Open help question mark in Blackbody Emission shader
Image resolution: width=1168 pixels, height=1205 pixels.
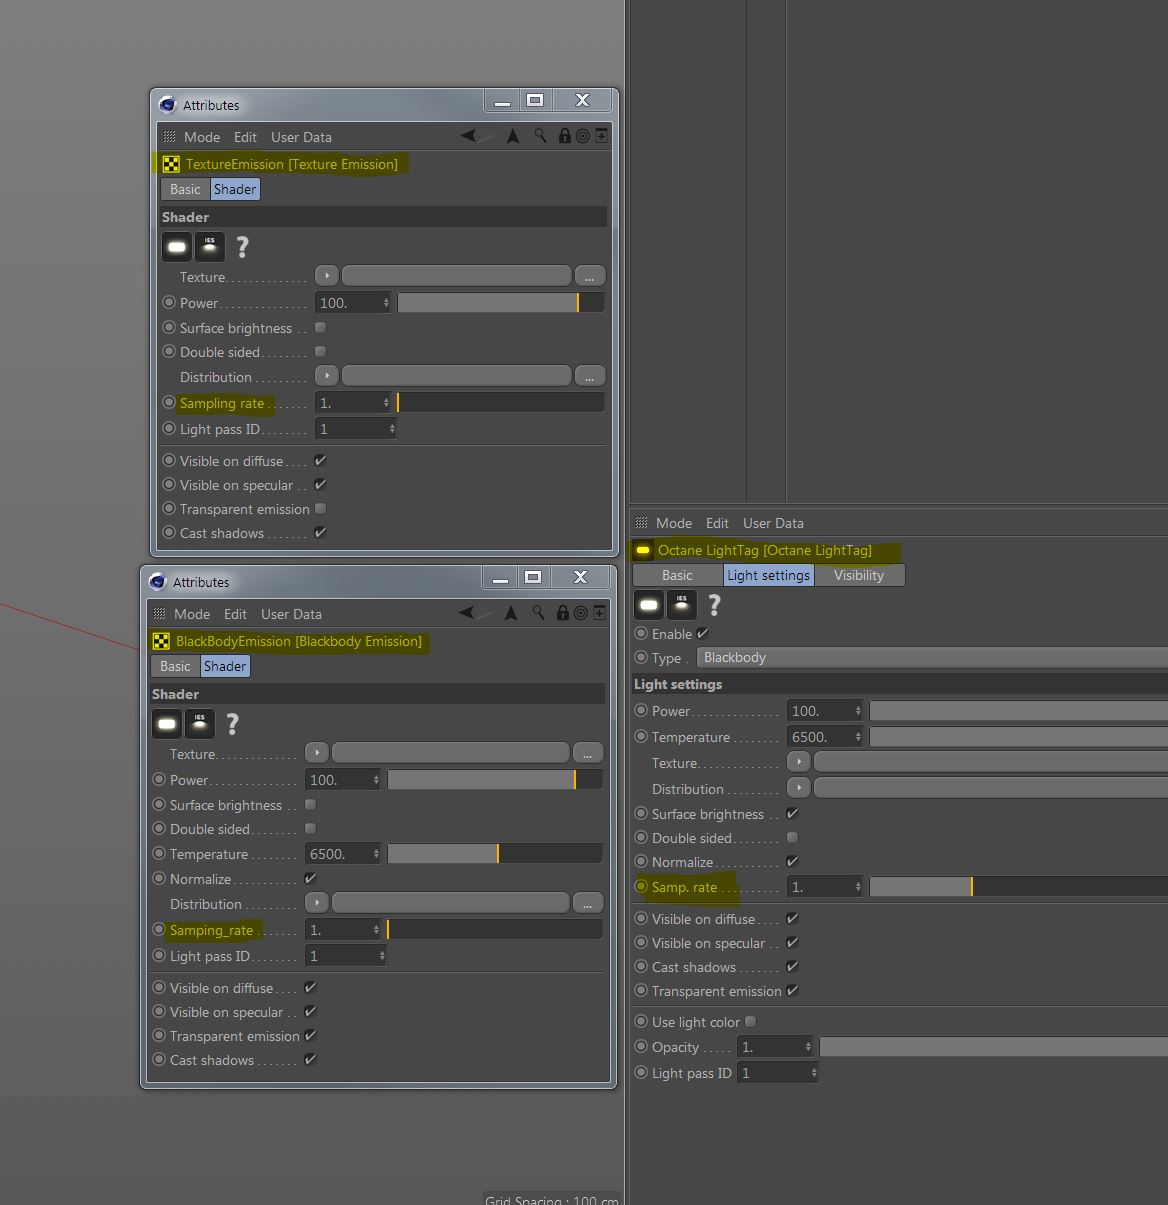(232, 724)
